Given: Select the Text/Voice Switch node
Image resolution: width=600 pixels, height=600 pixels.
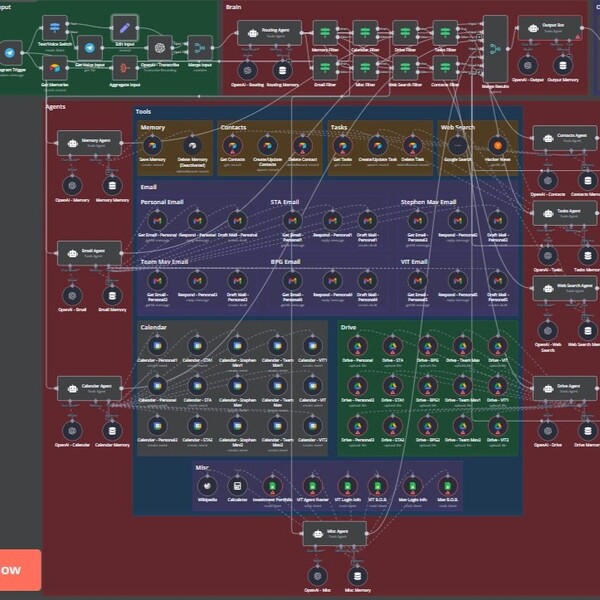Looking at the screenshot, I should click(x=55, y=28).
